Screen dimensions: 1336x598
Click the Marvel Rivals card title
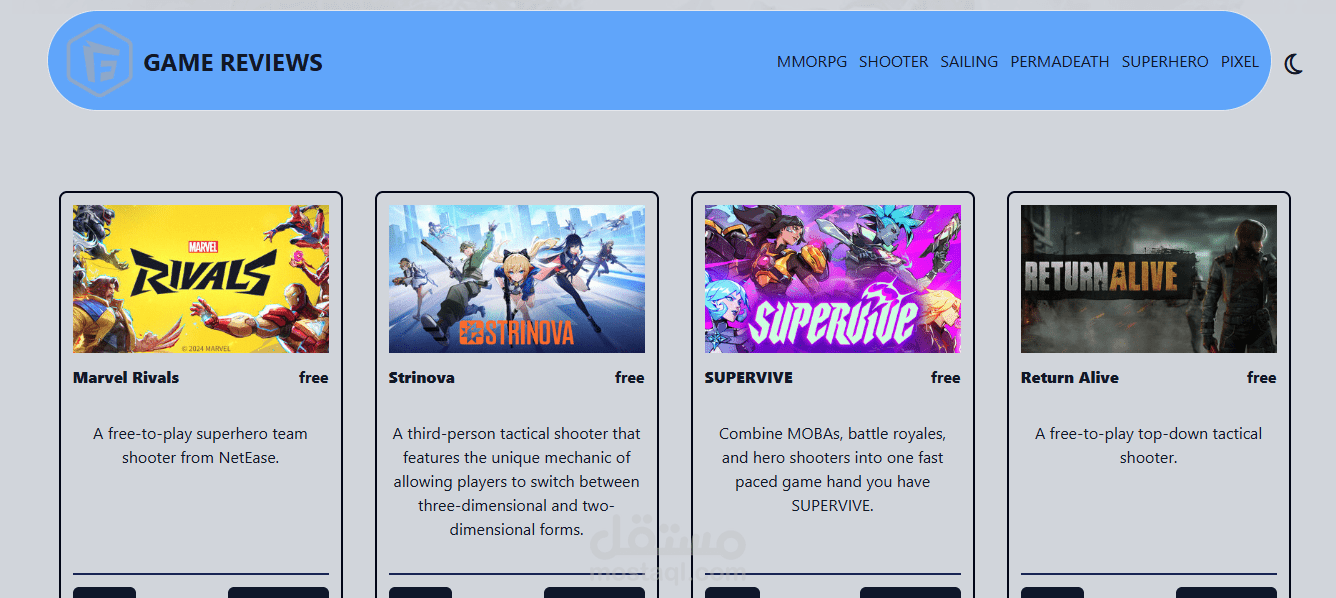(x=126, y=377)
